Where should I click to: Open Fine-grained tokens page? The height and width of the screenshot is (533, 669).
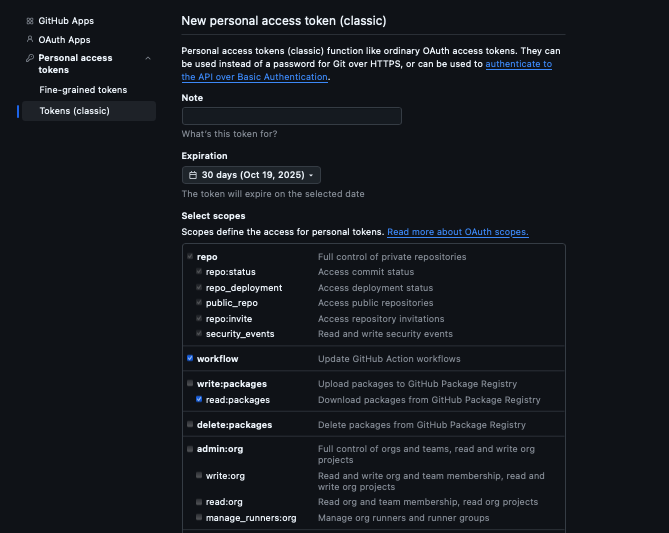point(83,90)
